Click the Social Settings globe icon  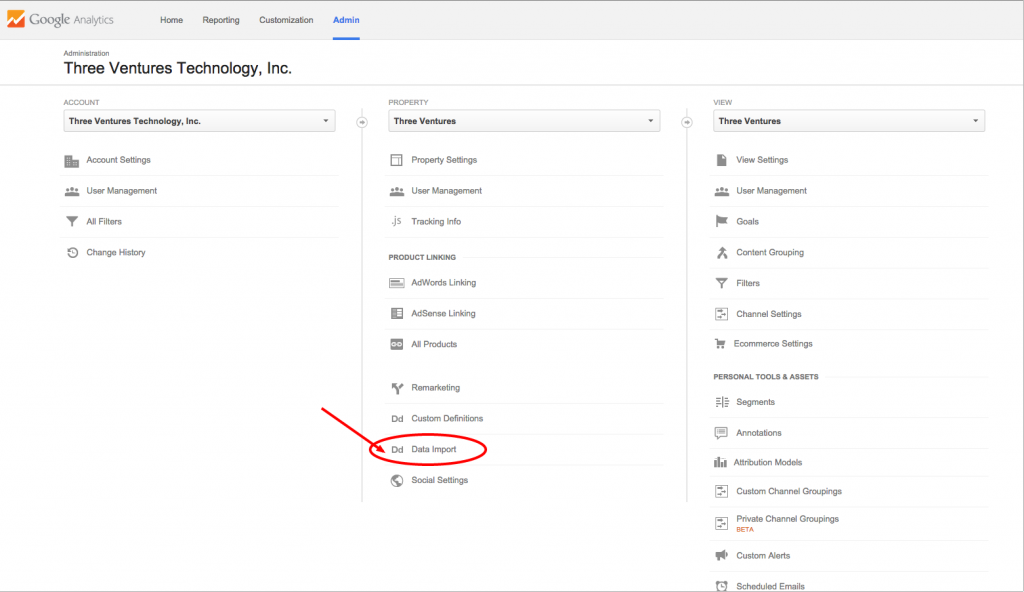tap(396, 481)
